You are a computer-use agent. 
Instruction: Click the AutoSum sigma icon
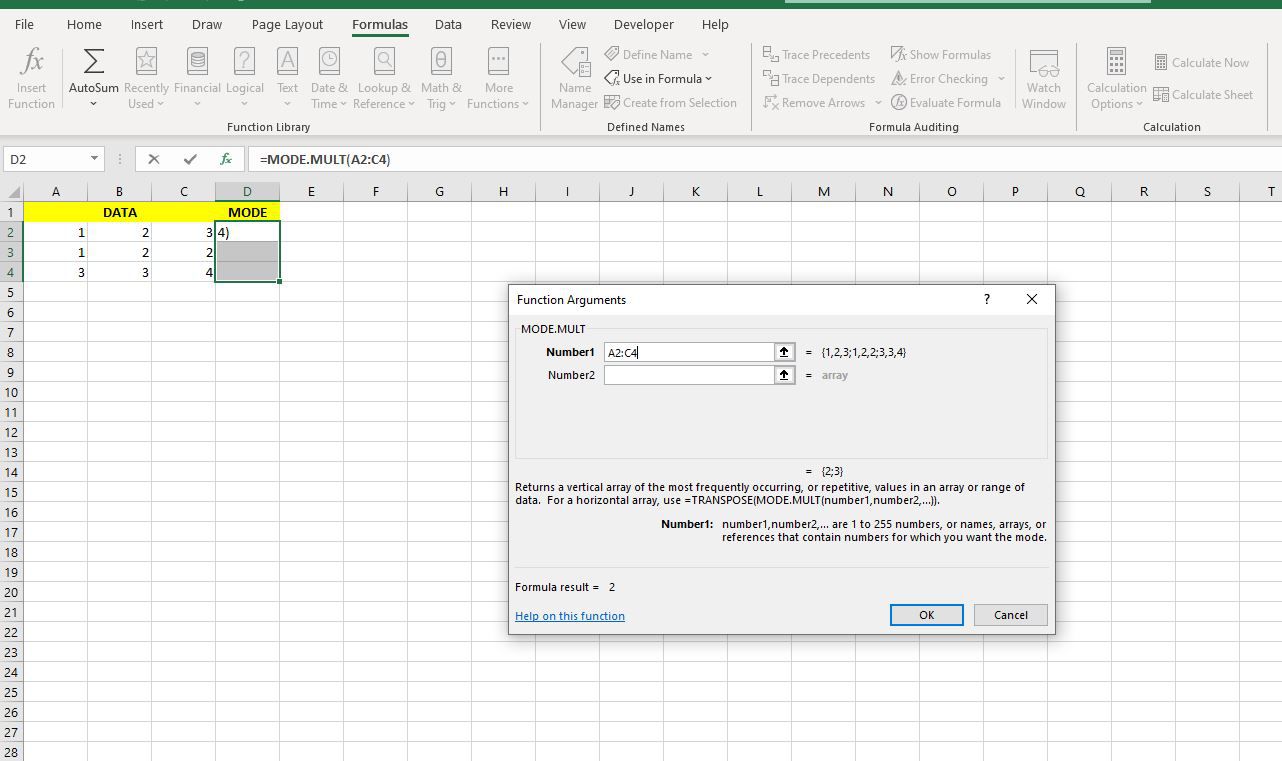click(x=93, y=62)
